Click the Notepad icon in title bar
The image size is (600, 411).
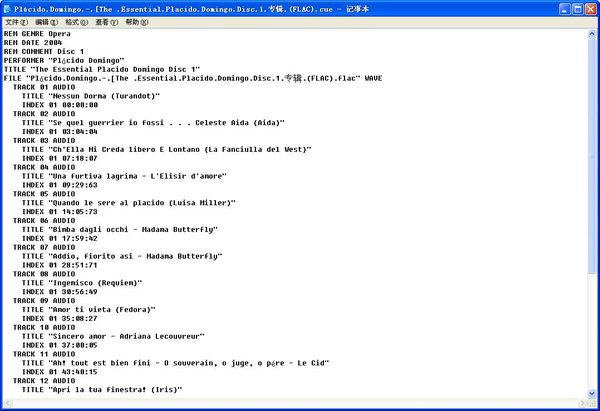7,9
